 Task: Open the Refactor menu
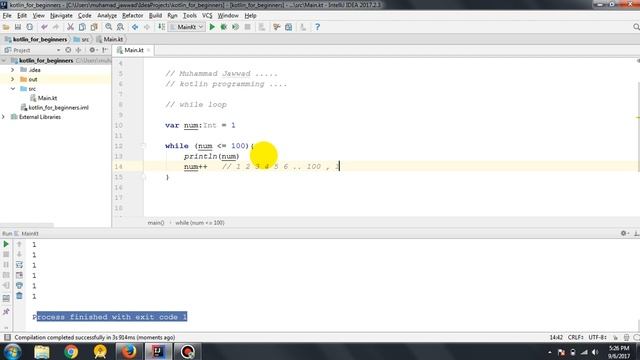point(133,16)
